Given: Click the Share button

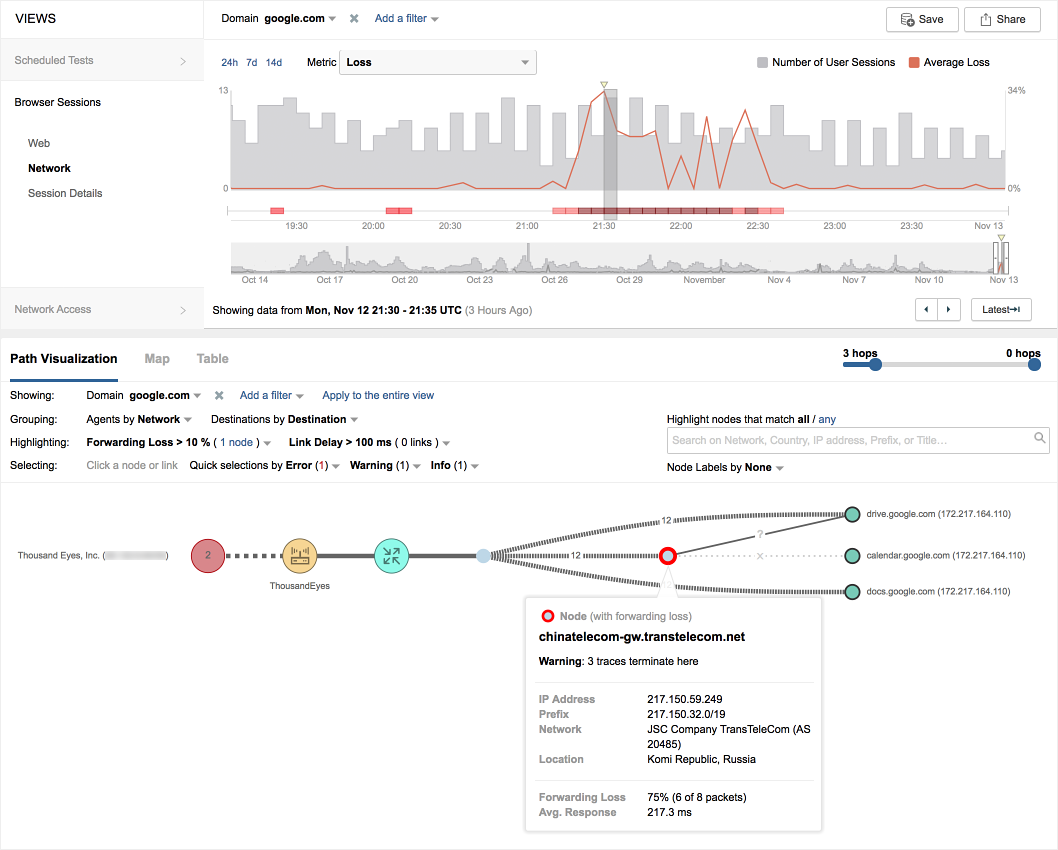Looking at the screenshot, I should pyautogui.click(x=1001, y=19).
